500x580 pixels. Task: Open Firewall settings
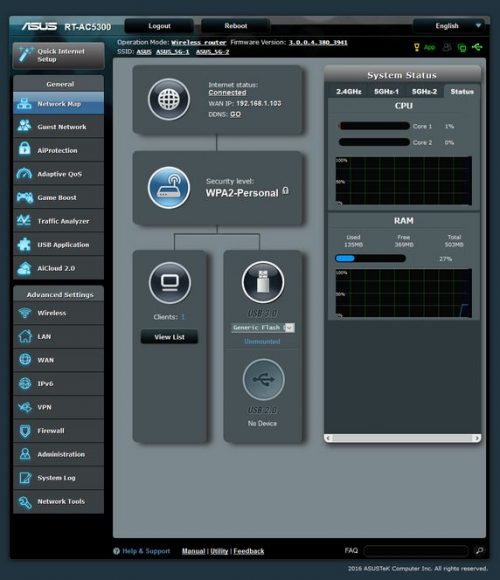[x=58, y=431]
